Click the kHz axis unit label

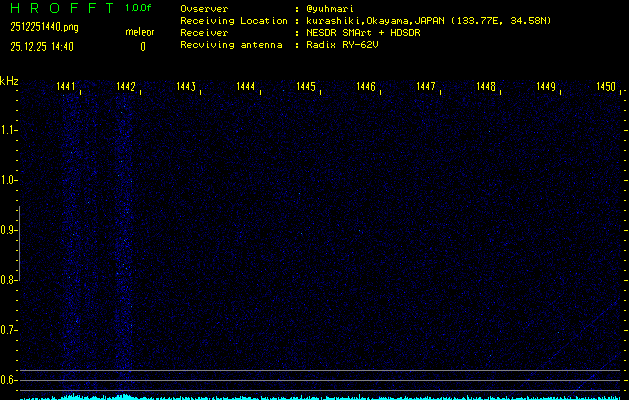[x=9, y=81]
